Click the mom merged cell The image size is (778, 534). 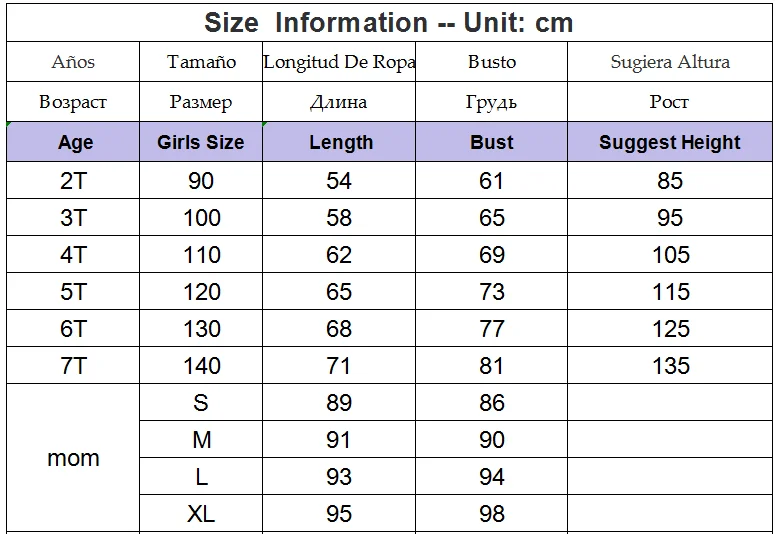click(73, 458)
